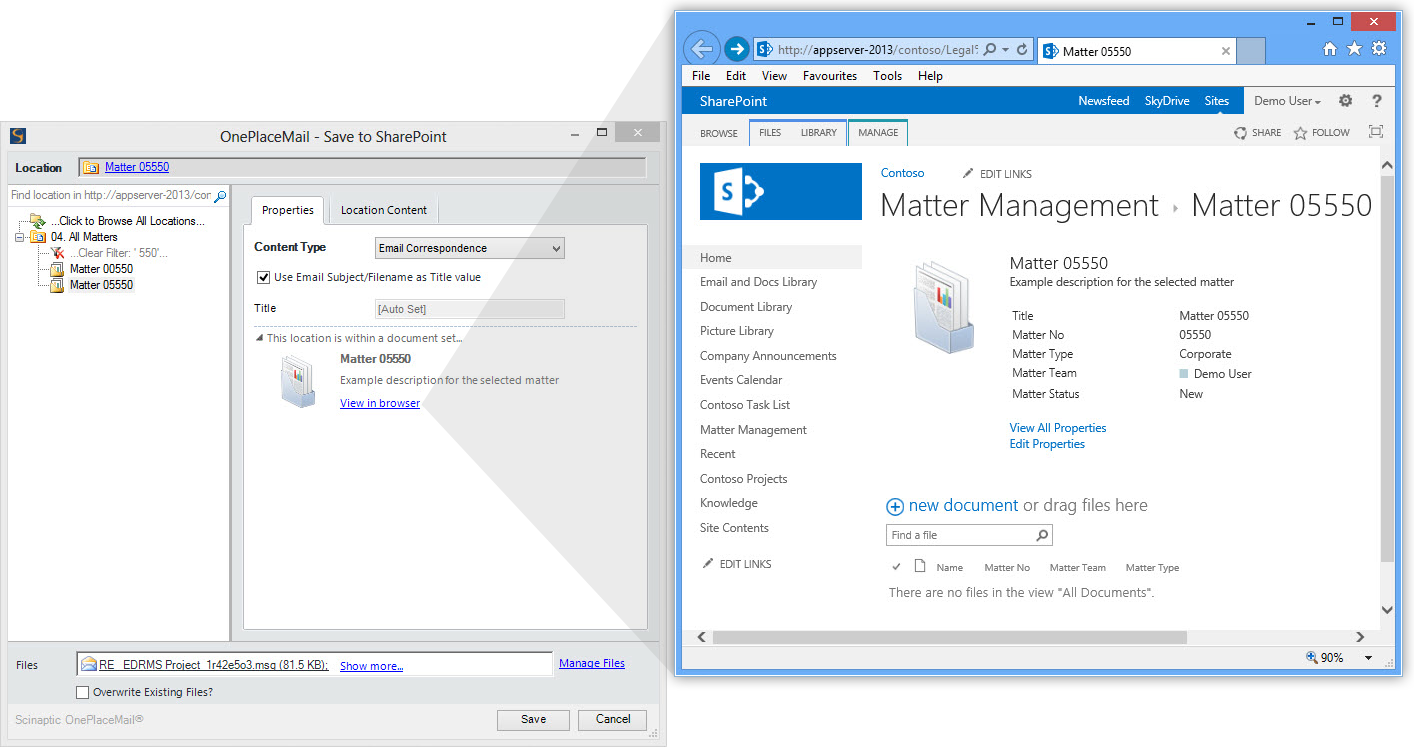This screenshot has height=748, width=1414.
Task: Open favourites star icon in browser
Action: coord(1354,48)
